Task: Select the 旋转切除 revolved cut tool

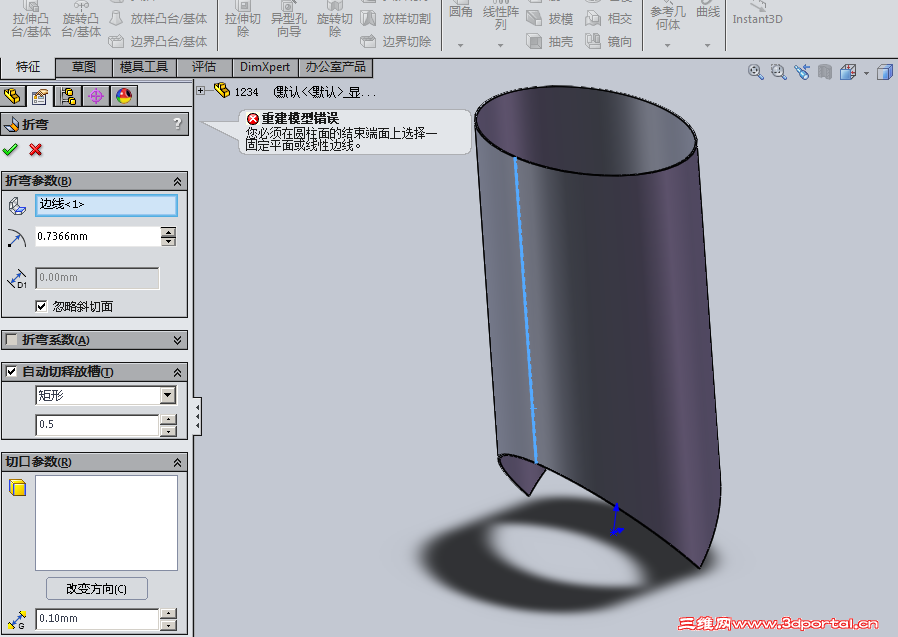Action: pos(334,19)
